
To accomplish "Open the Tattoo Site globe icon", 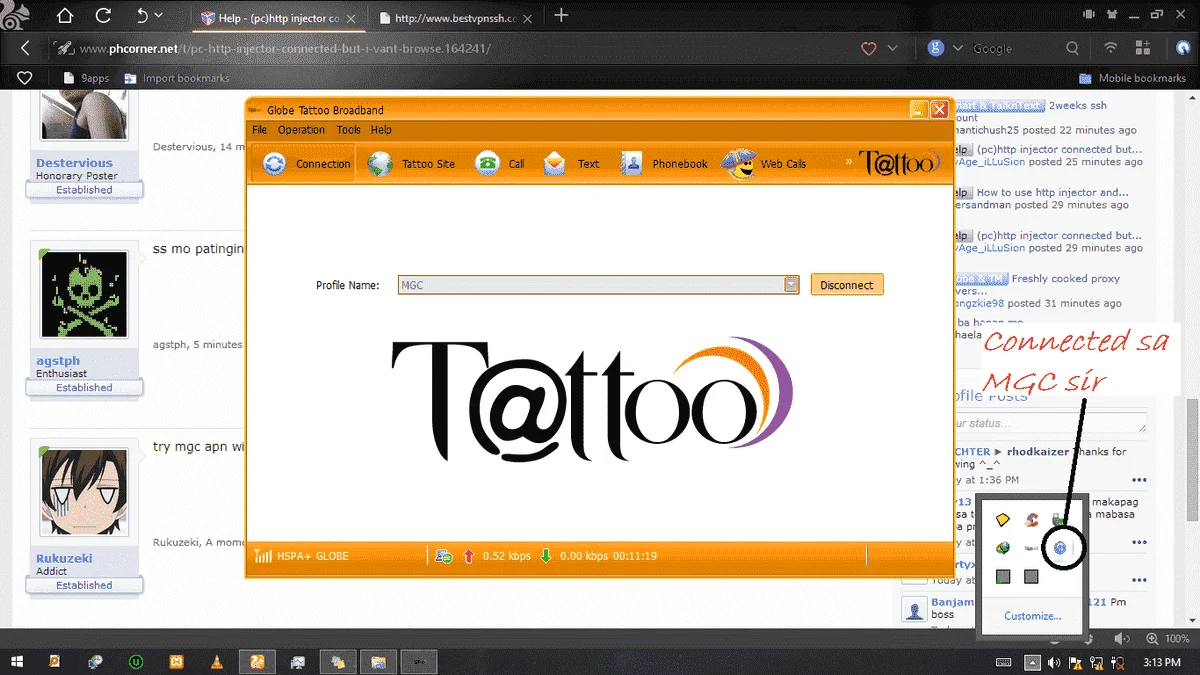I will pyautogui.click(x=380, y=163).
